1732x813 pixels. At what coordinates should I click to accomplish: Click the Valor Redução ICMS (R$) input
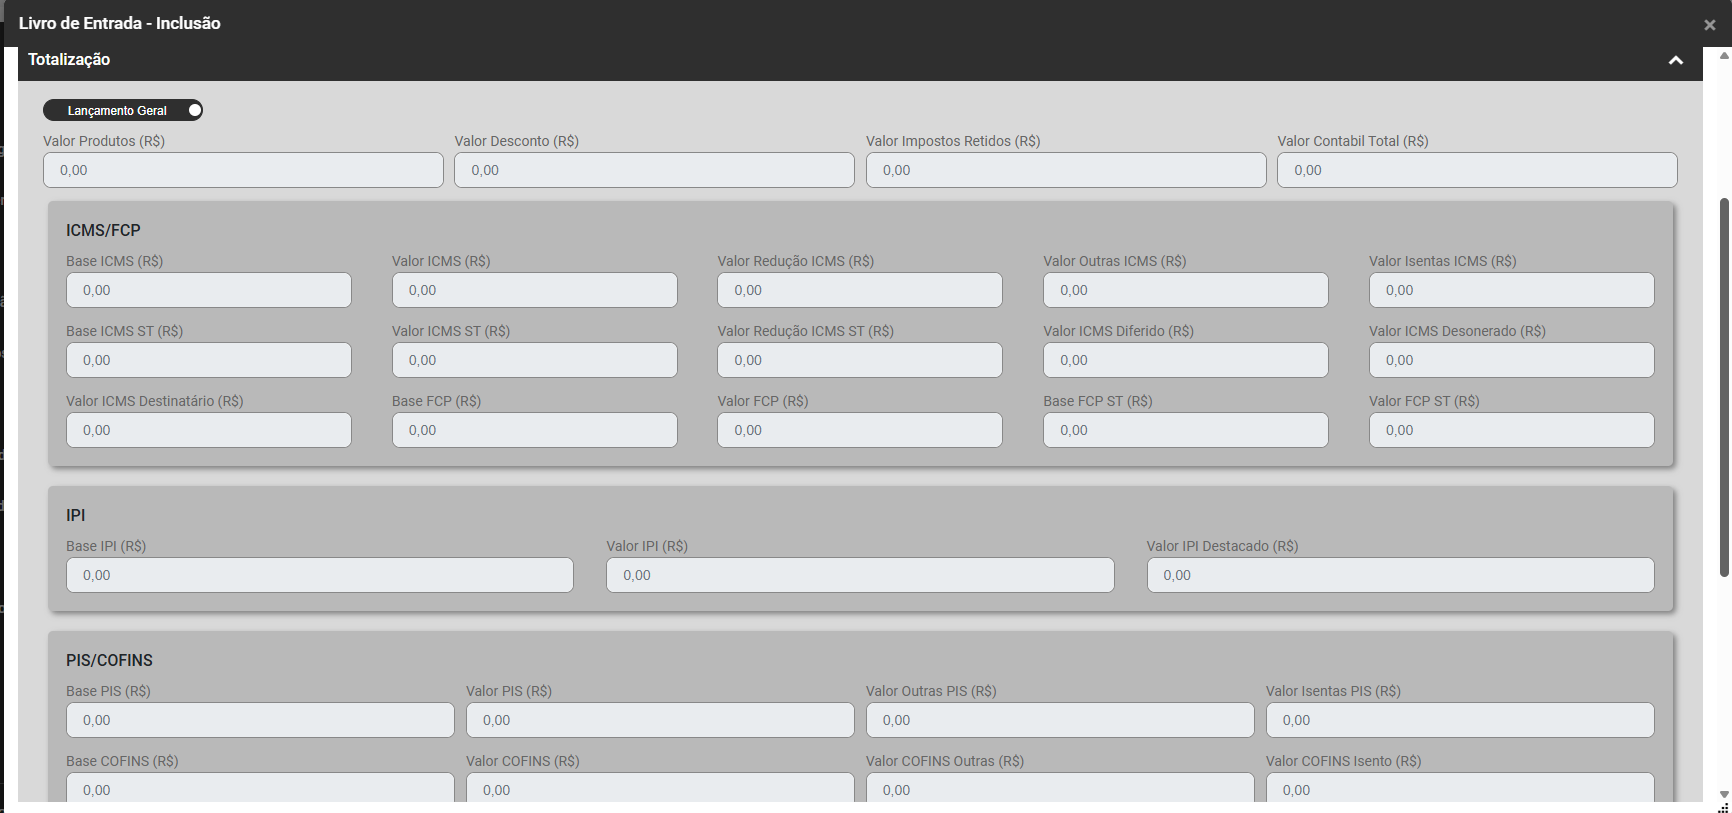point(859,290)
